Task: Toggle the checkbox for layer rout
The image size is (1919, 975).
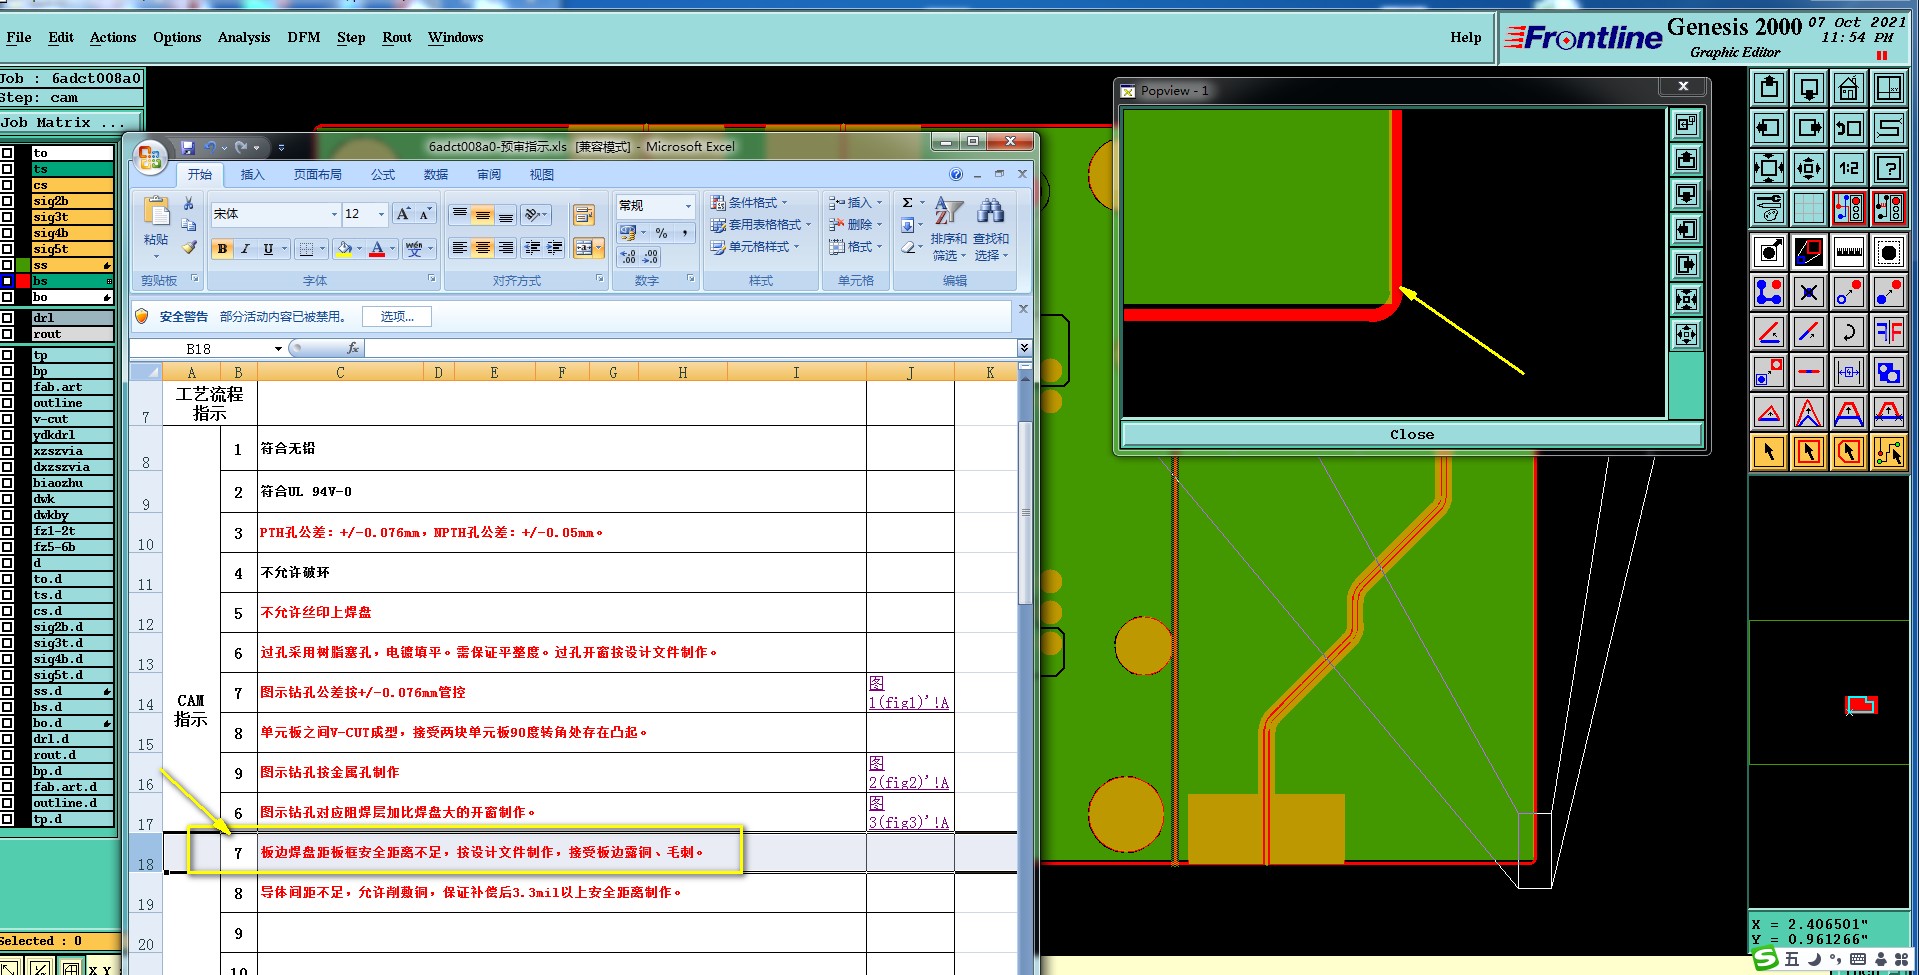Action: click(7, 334)
